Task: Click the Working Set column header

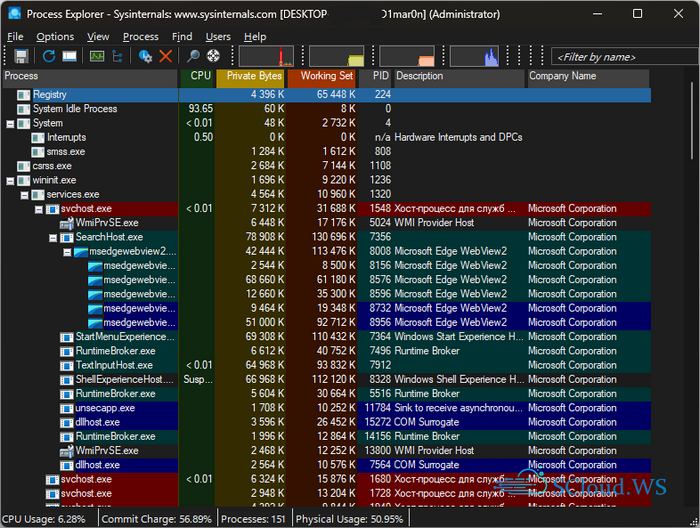Action: pyautogui.click(x=323, y=76)
